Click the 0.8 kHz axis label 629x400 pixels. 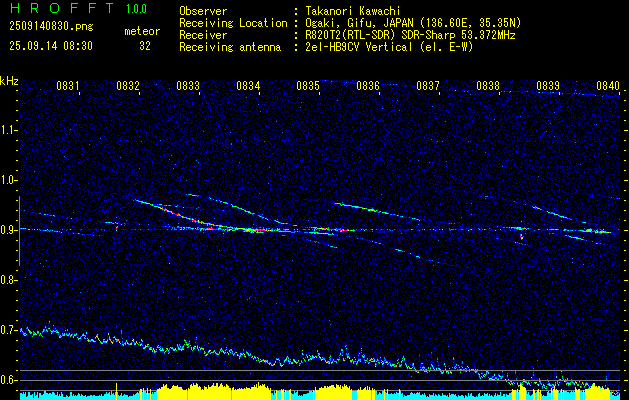[8, 280]
